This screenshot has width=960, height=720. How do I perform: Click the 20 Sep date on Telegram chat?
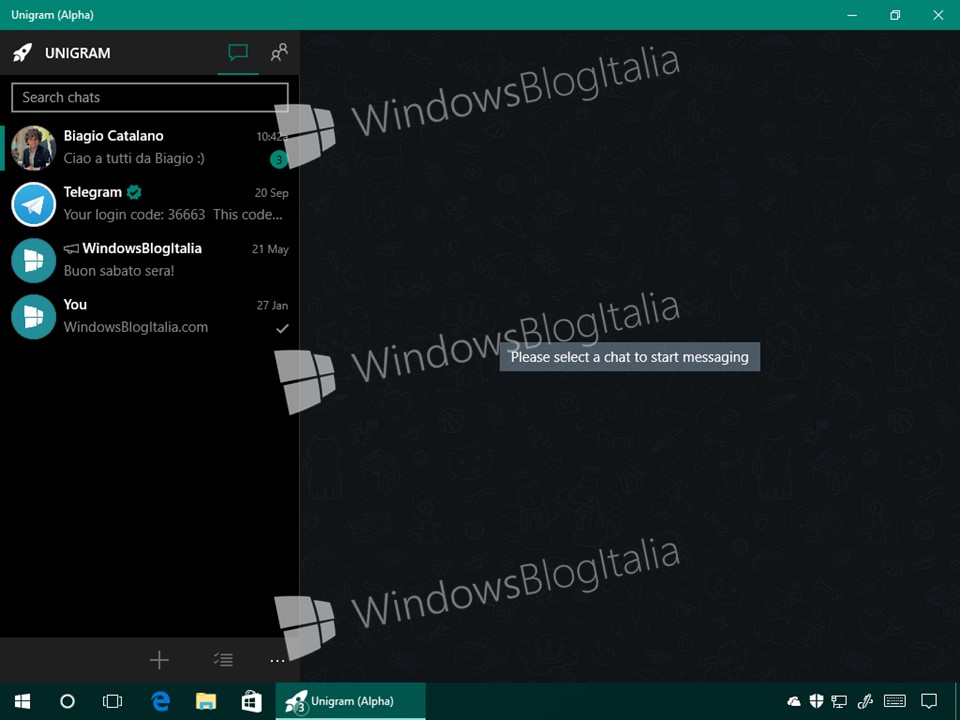point(271,193)
